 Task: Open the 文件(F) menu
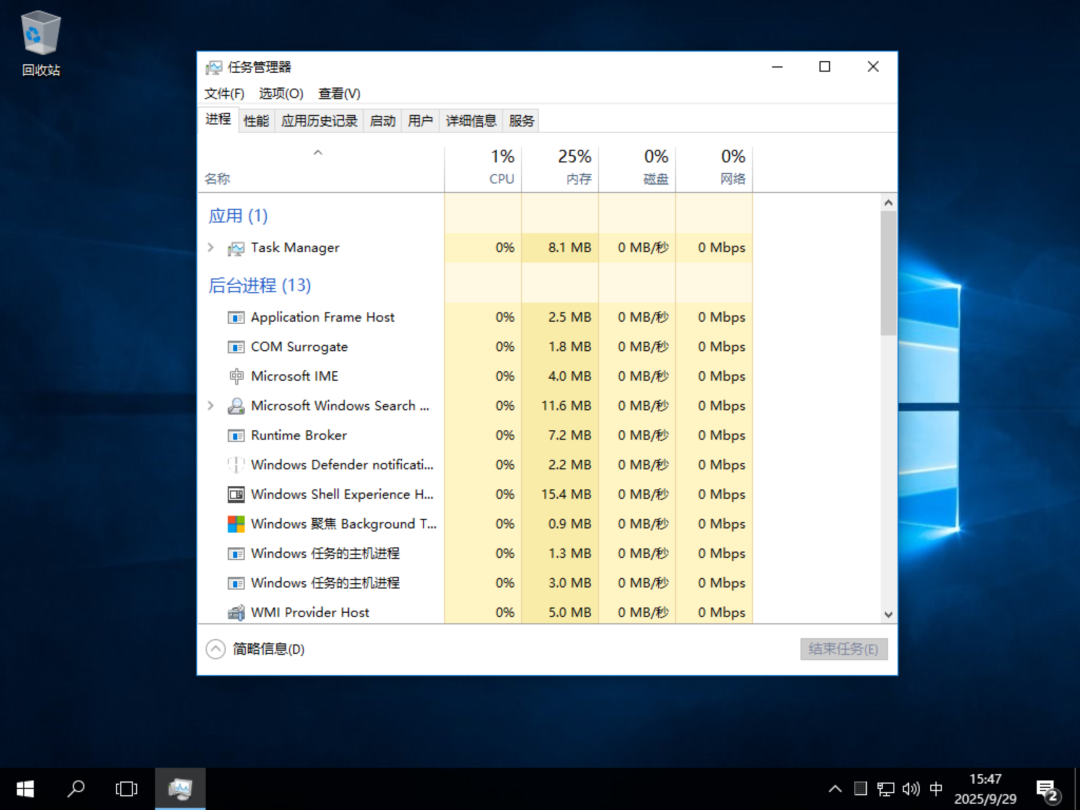tap(224, 94)
